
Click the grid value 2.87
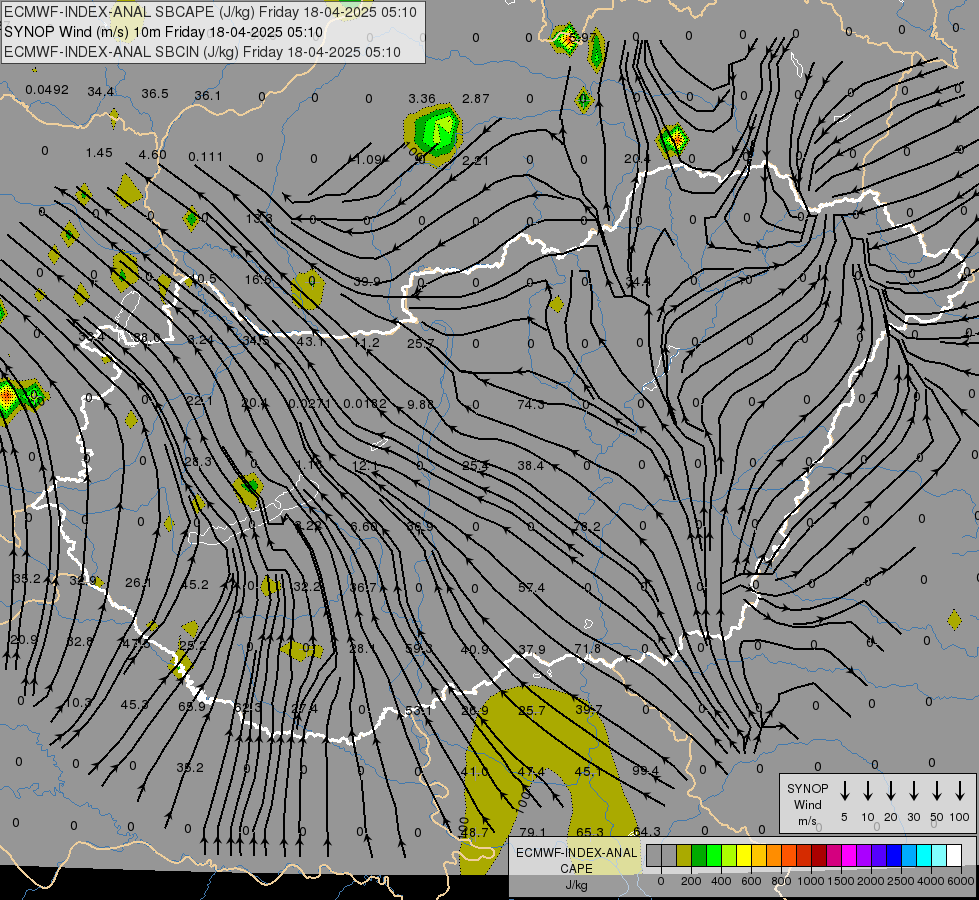(476, 99)
